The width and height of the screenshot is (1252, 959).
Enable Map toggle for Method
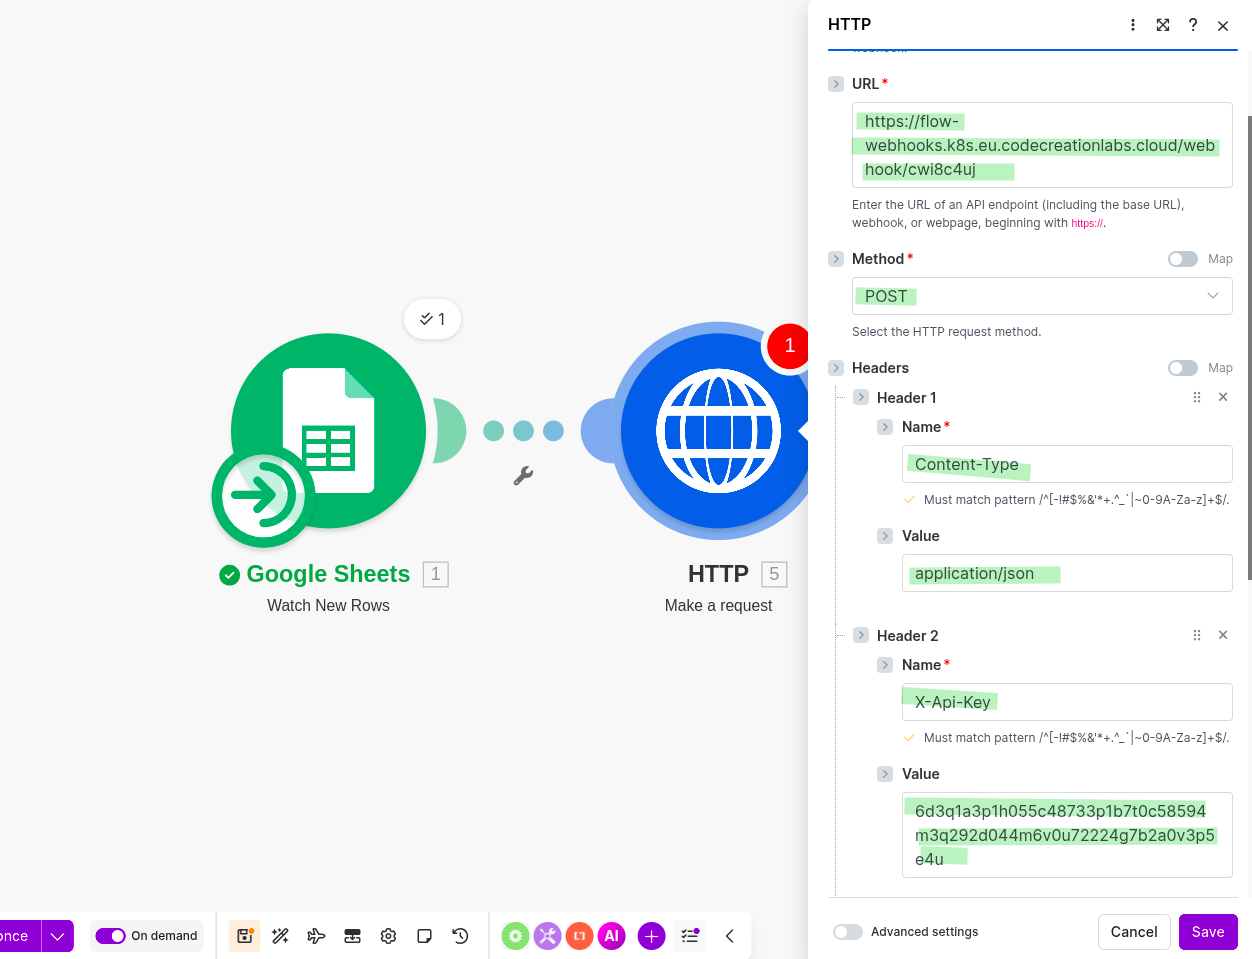tap(1182, 259)
